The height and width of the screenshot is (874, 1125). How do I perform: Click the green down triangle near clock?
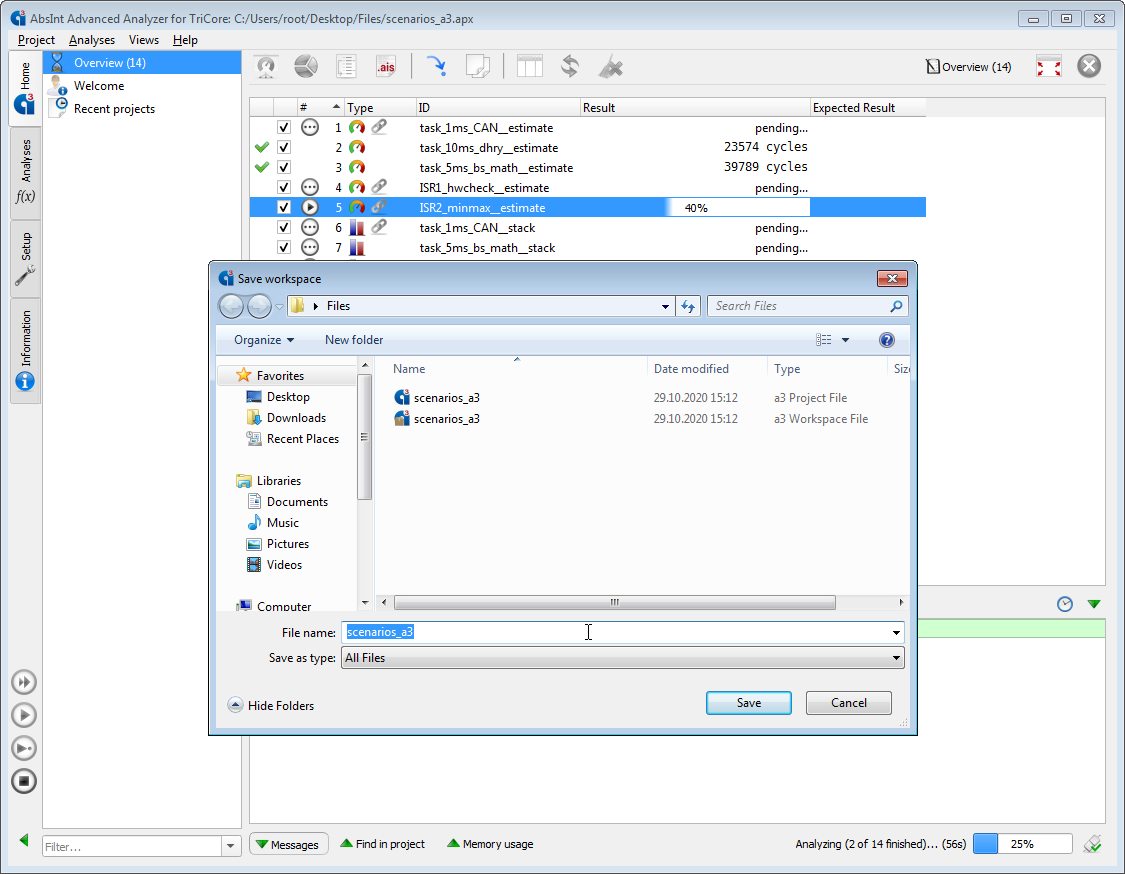click(1094, 604)
